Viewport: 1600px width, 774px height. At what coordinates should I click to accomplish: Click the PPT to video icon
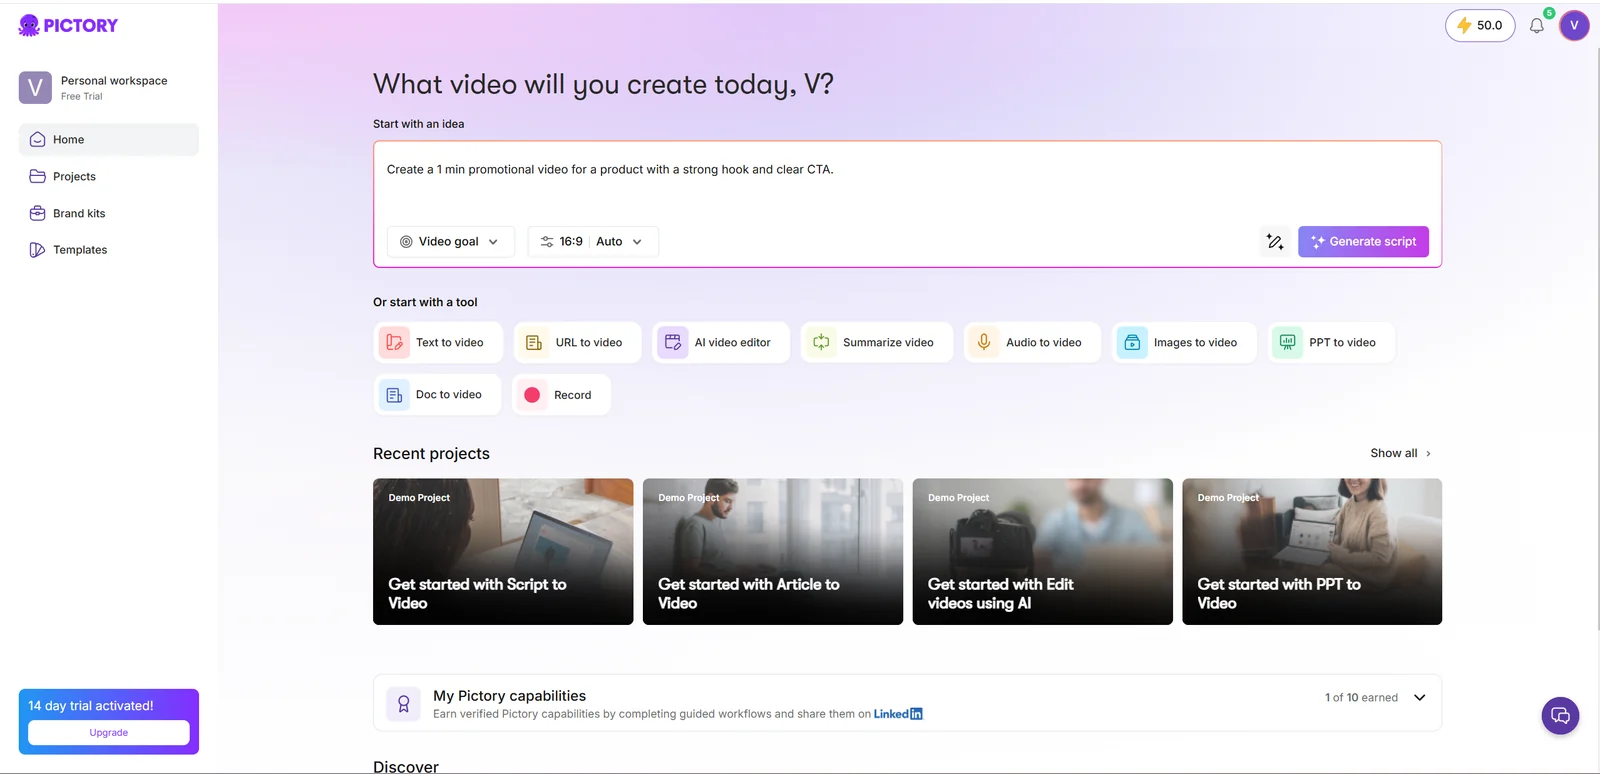[x=1288, y=342]
